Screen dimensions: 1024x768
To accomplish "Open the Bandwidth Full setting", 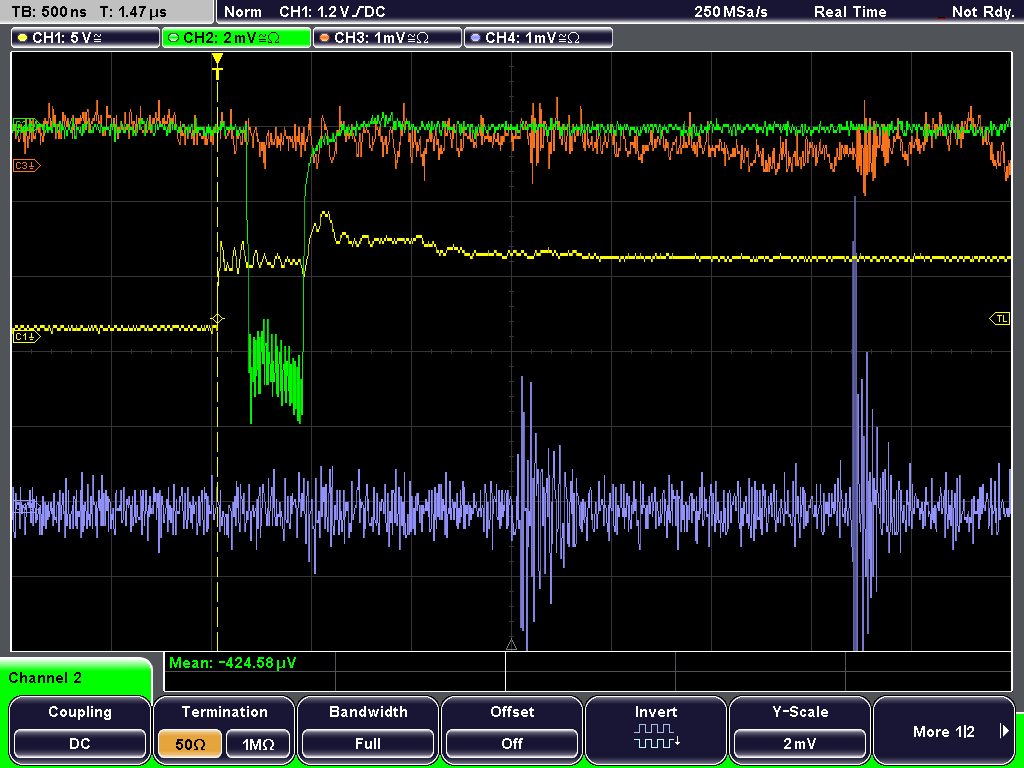I will pos(368,729).
